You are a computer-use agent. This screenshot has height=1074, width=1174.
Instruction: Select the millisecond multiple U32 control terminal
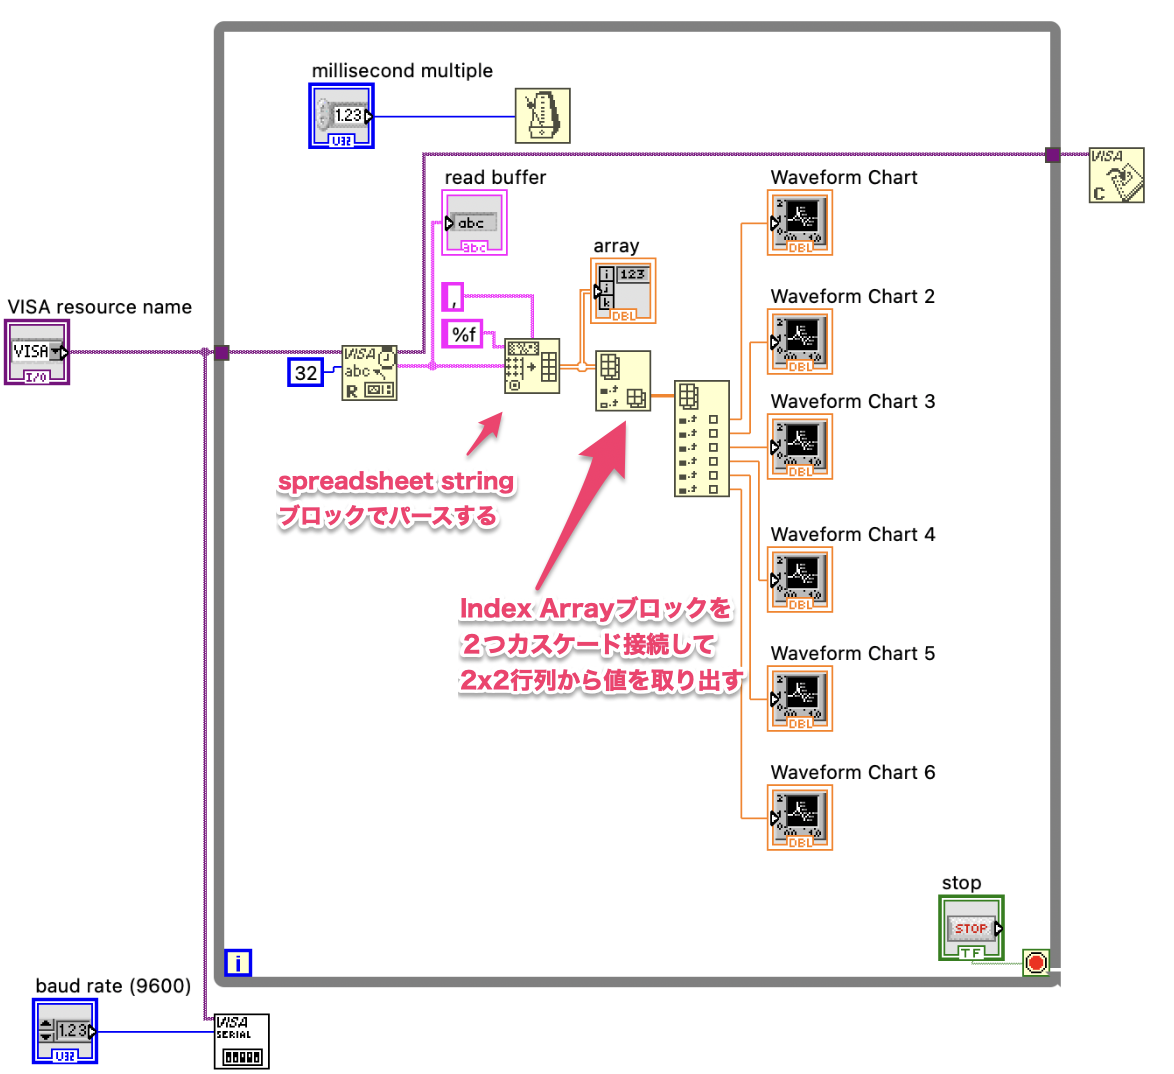click(x=341, y=115)
